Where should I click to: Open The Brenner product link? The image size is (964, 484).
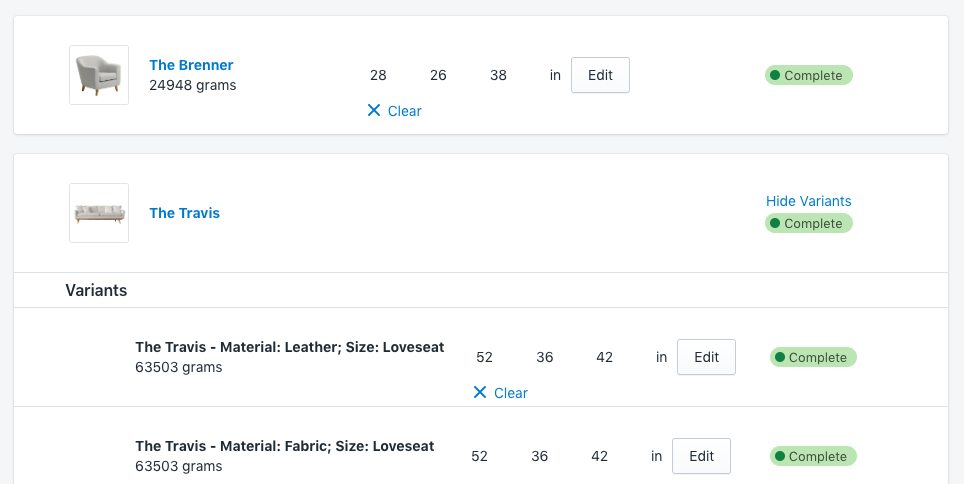[191, 65]
